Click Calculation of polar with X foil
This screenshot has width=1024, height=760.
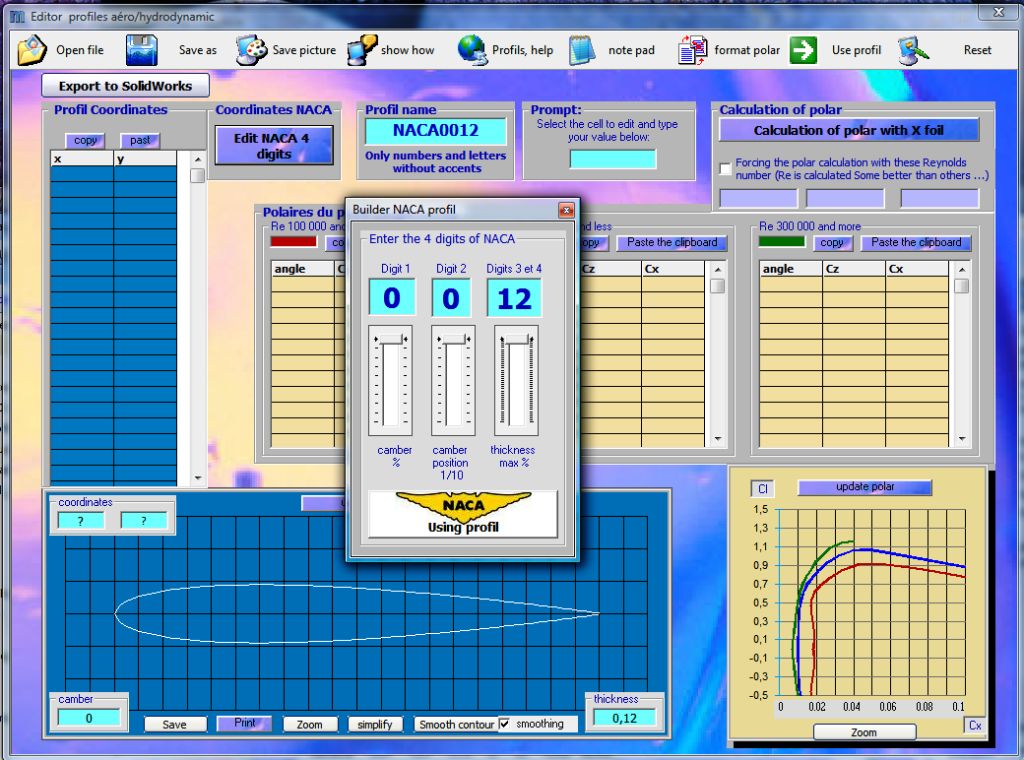[848, 130]
